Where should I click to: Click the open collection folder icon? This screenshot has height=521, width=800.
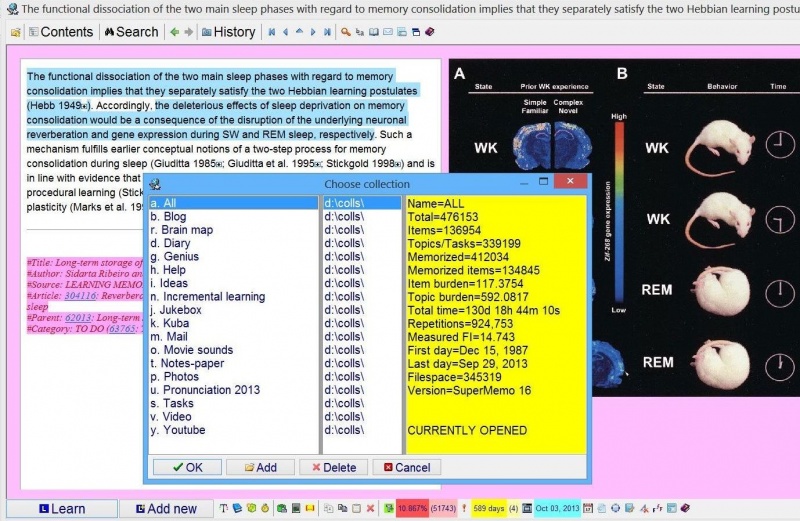click(x=15, y=32)
